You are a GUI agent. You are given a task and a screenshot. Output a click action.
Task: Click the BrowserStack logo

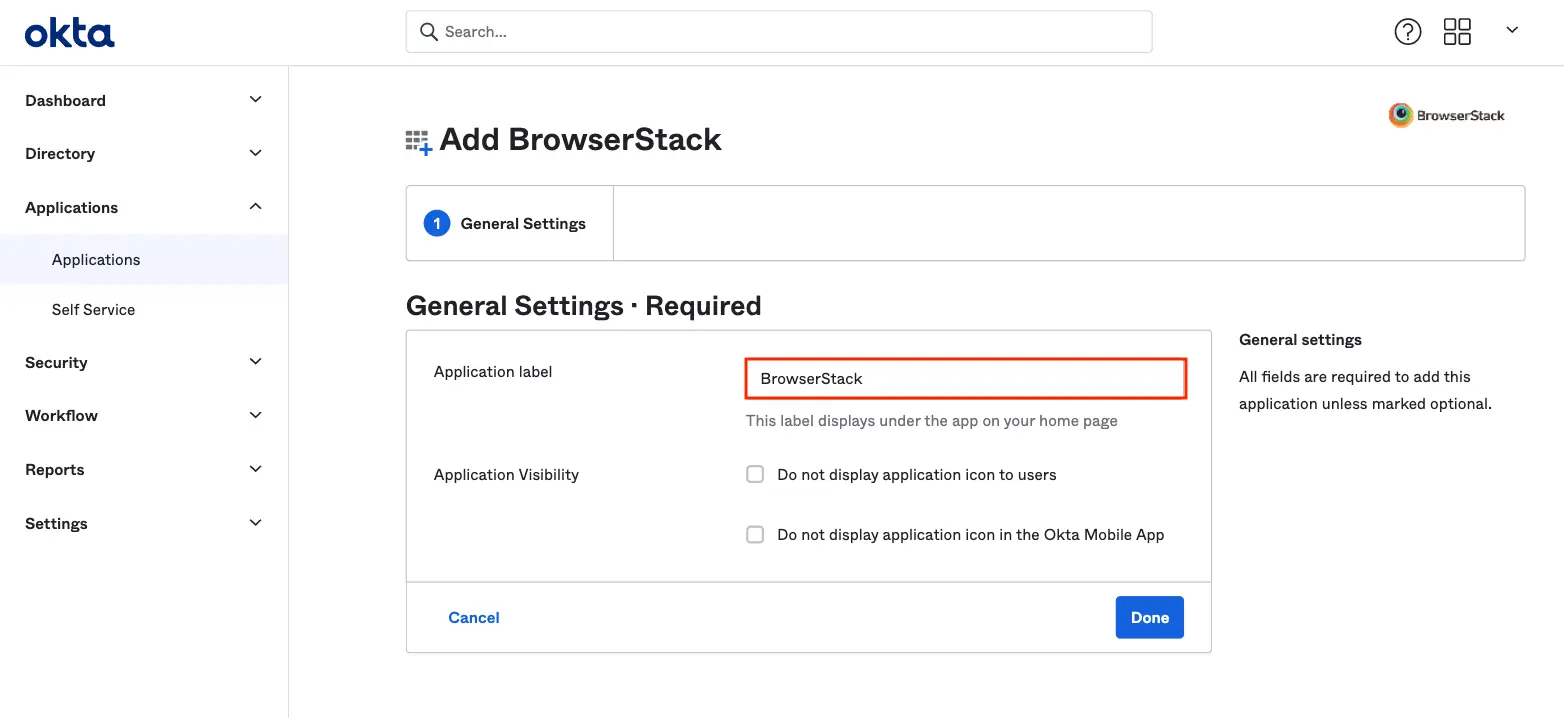[1446, 115]
